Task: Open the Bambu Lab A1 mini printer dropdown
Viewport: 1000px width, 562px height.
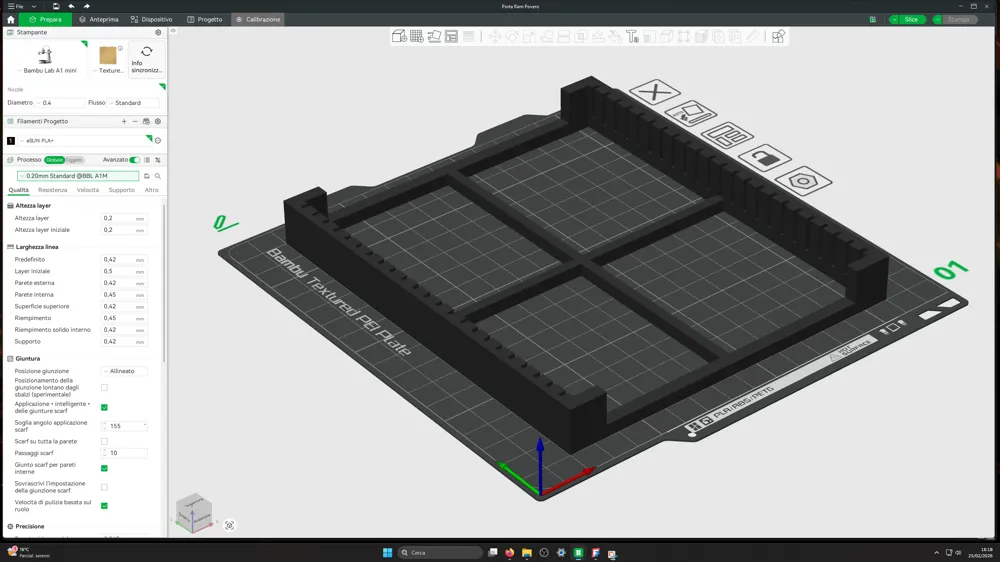Action: point(46,59)
